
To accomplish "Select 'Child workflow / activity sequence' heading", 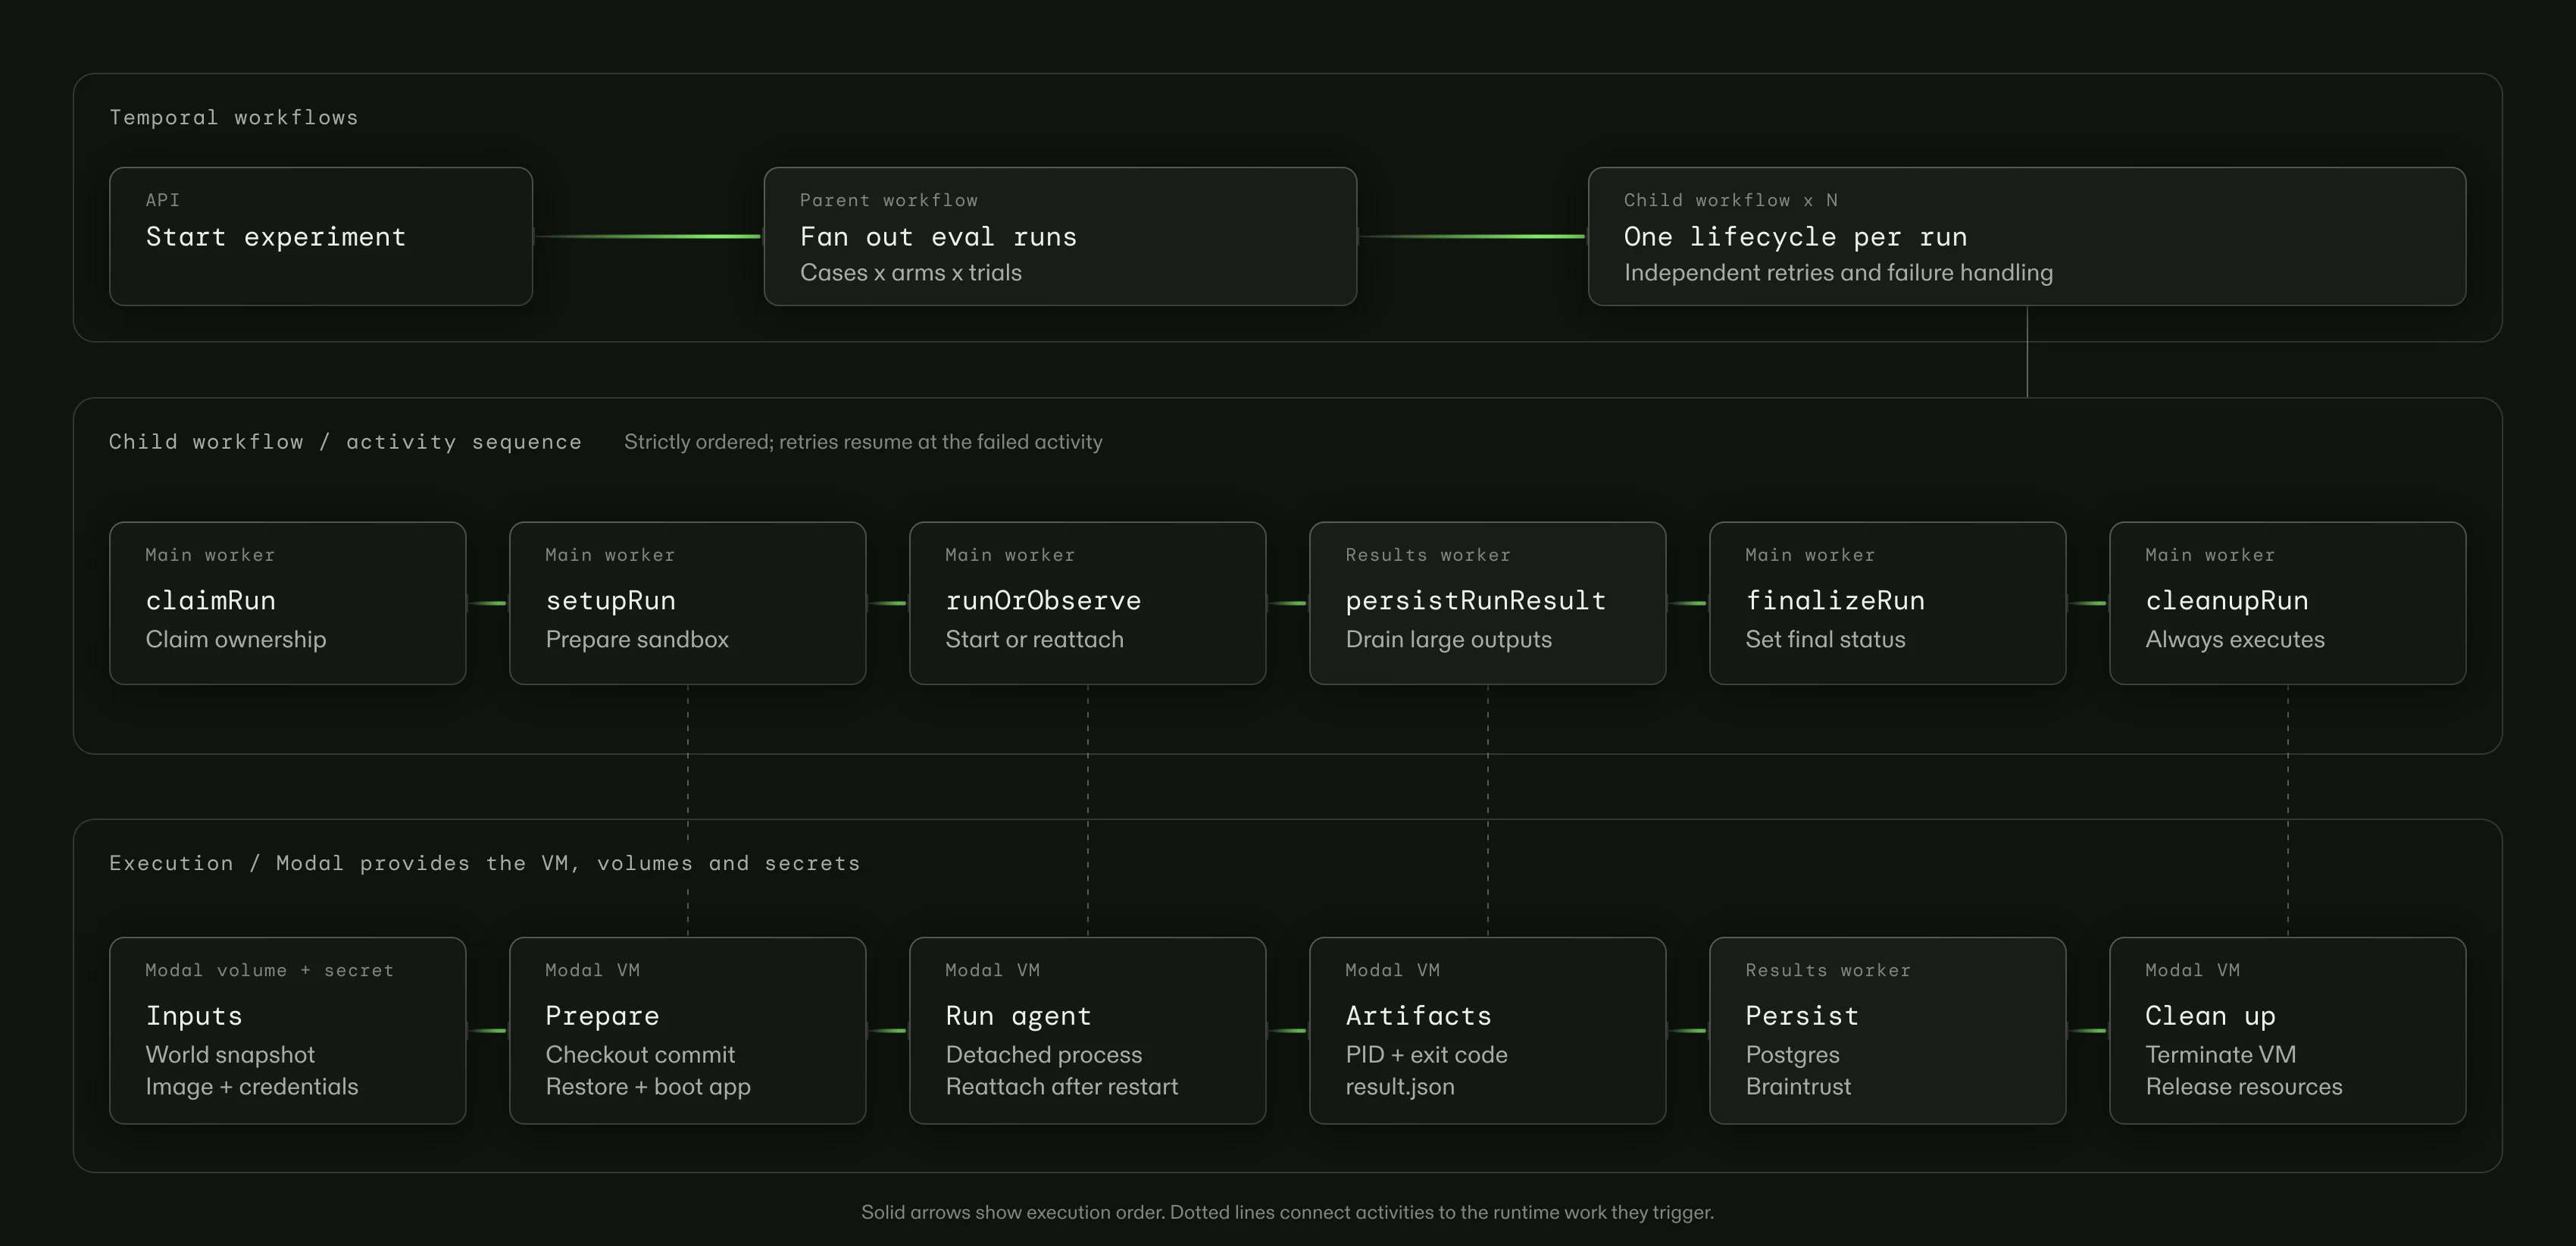I will click(345, 442).
